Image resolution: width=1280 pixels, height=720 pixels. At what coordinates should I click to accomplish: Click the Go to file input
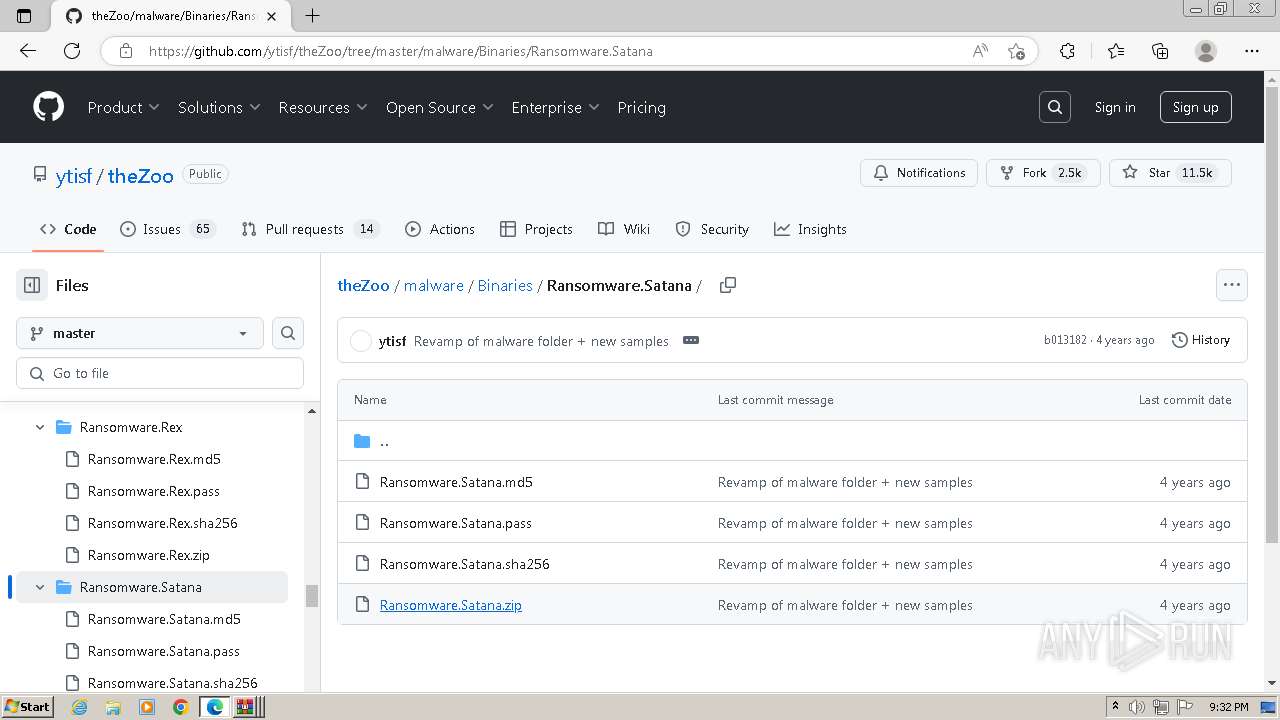(160, 373)
